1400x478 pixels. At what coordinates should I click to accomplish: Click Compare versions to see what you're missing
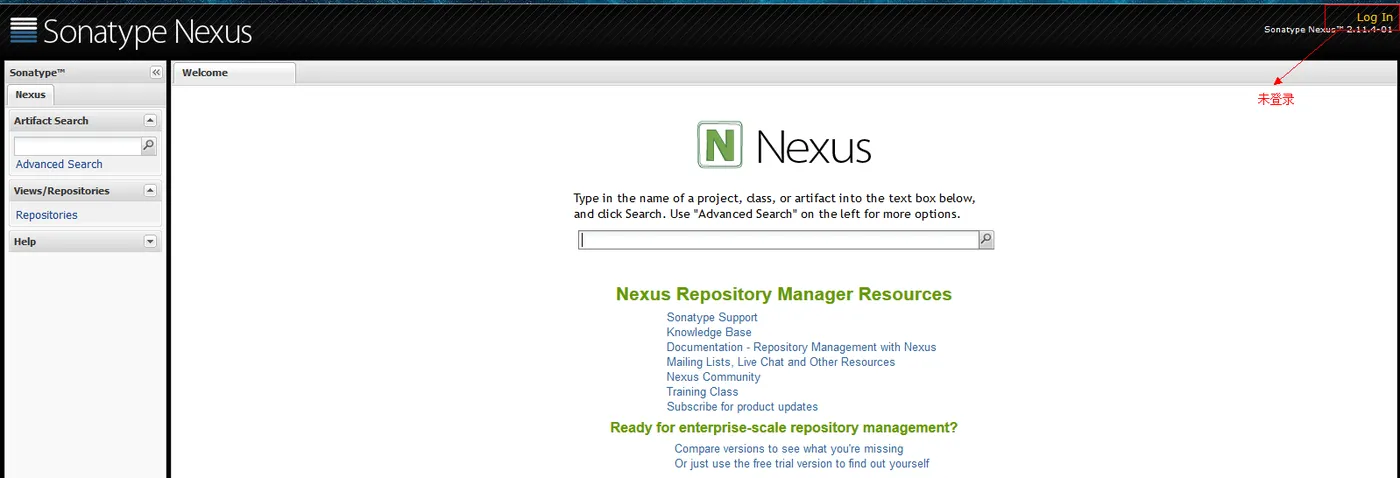tap(789, 449)
